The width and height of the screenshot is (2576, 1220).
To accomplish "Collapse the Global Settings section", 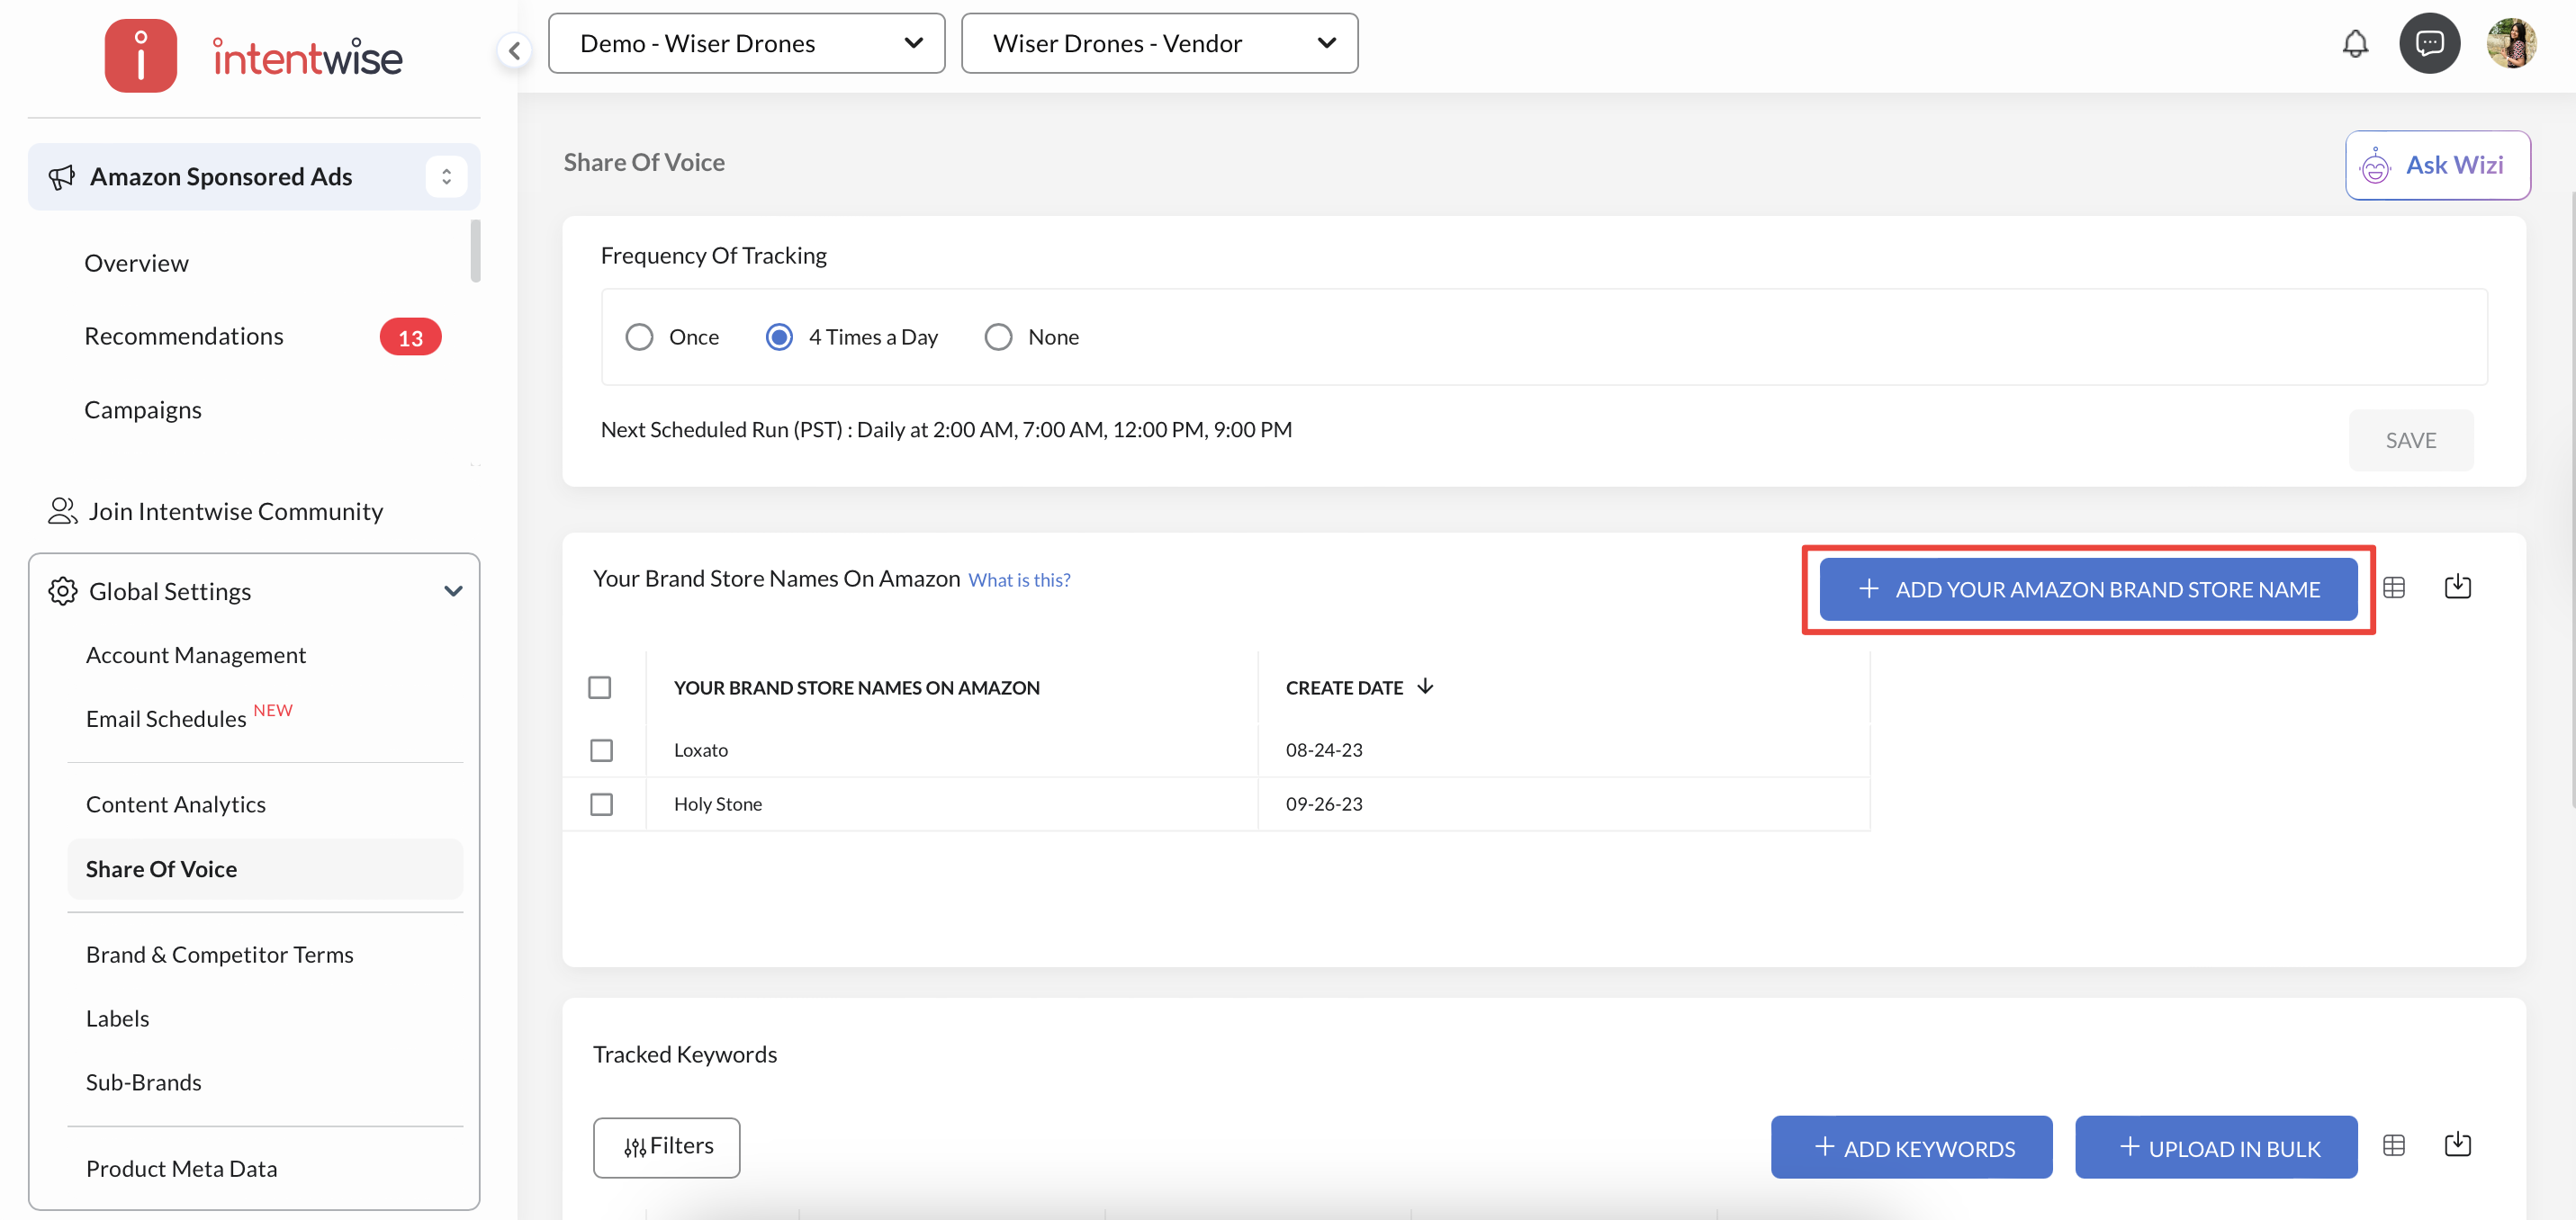I will tap(453, 592).
